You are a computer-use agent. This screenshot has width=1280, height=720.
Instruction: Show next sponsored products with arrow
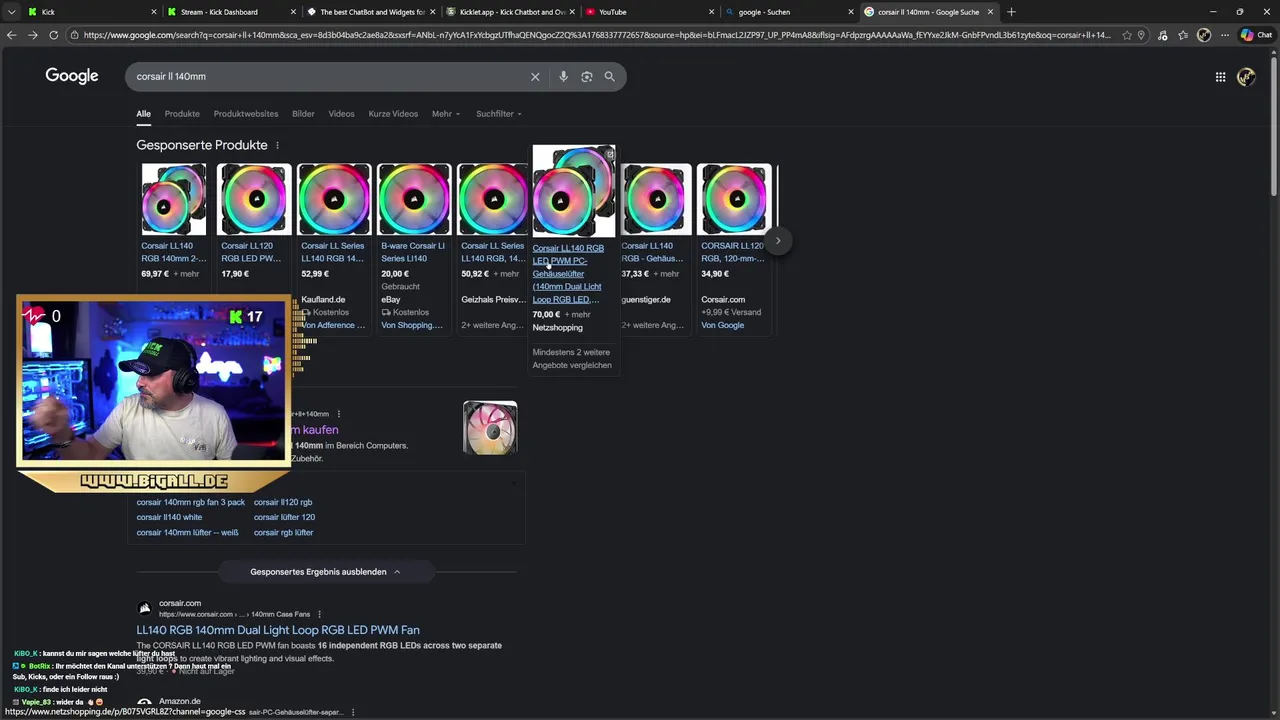778,240
